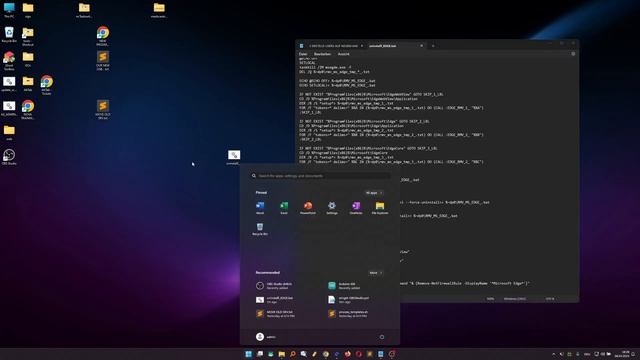Select the Recycle Bin desktop icon
Image resolution: width=640 pixels, height=360 pixels.
9,35
